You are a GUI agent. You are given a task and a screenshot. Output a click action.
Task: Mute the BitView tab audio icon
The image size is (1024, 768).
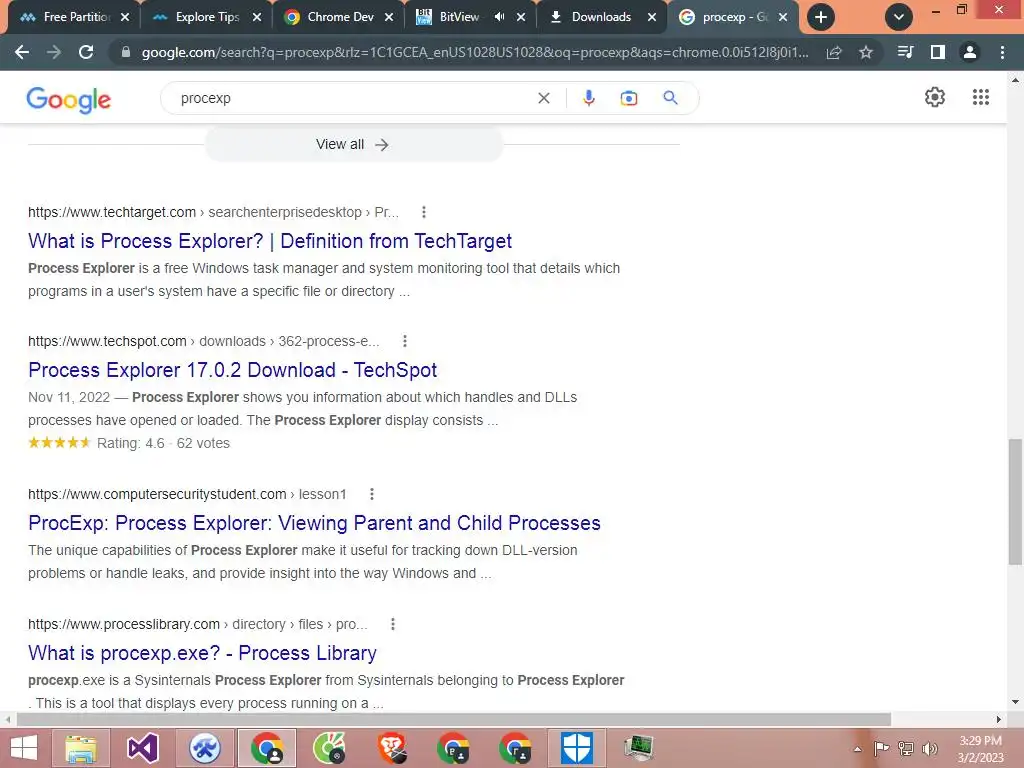coord(500,17)
